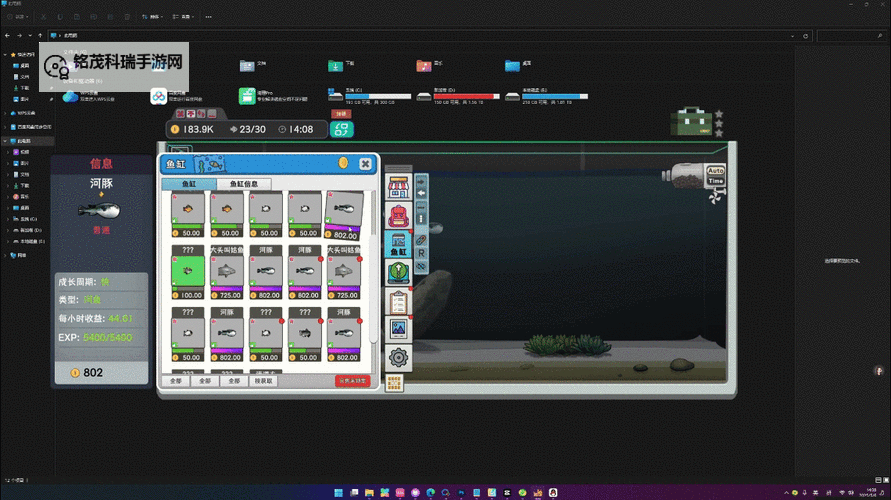The width and height of the screenshot is (891, 500).
Task: Toggle the Time button on the feeder
Action: 715,180
